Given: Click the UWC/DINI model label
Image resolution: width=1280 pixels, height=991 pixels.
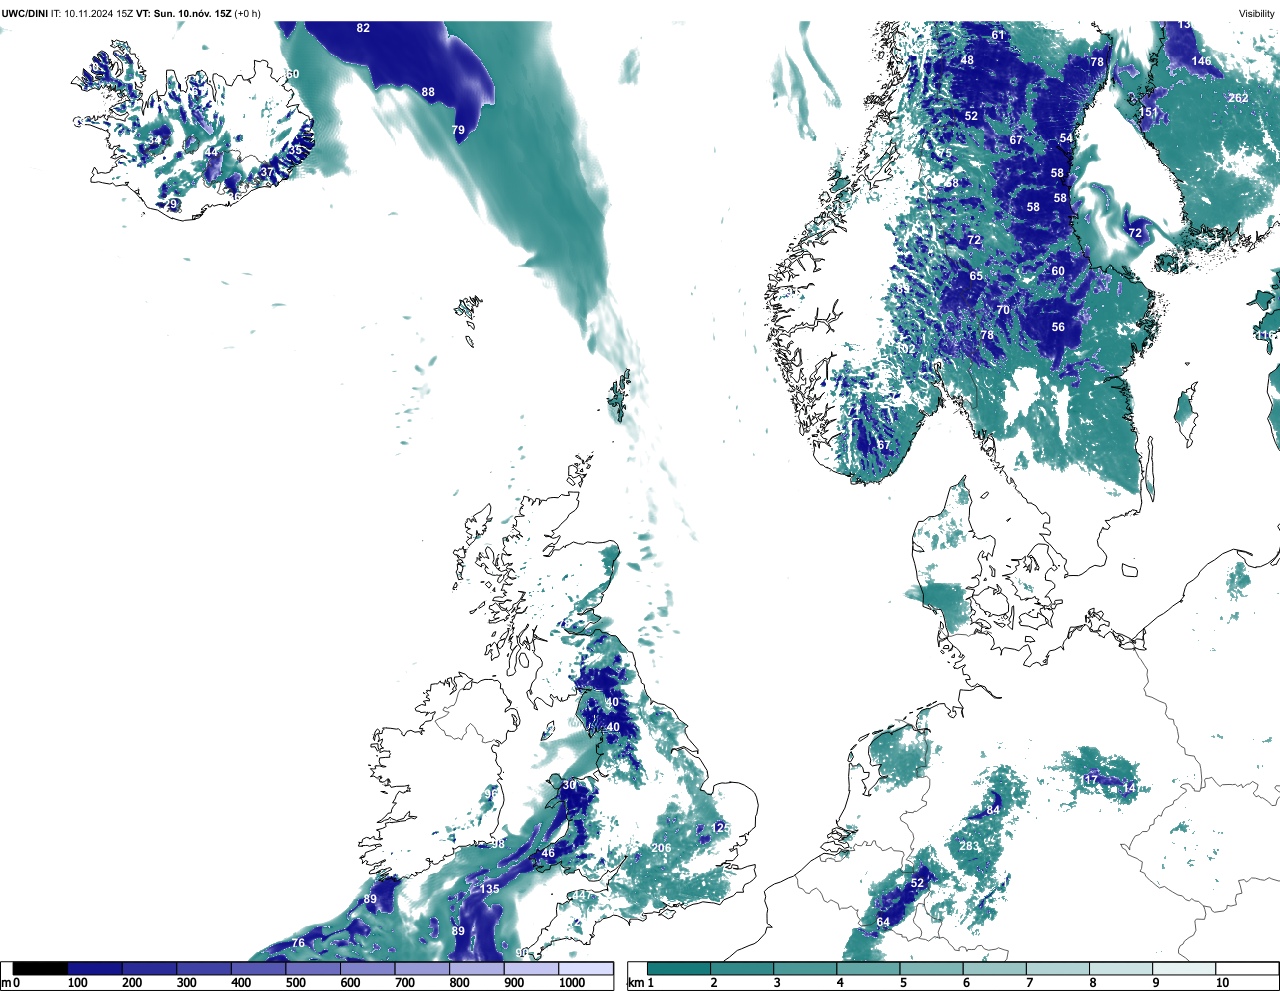Looking at the screenshot, I should (24, 13).
